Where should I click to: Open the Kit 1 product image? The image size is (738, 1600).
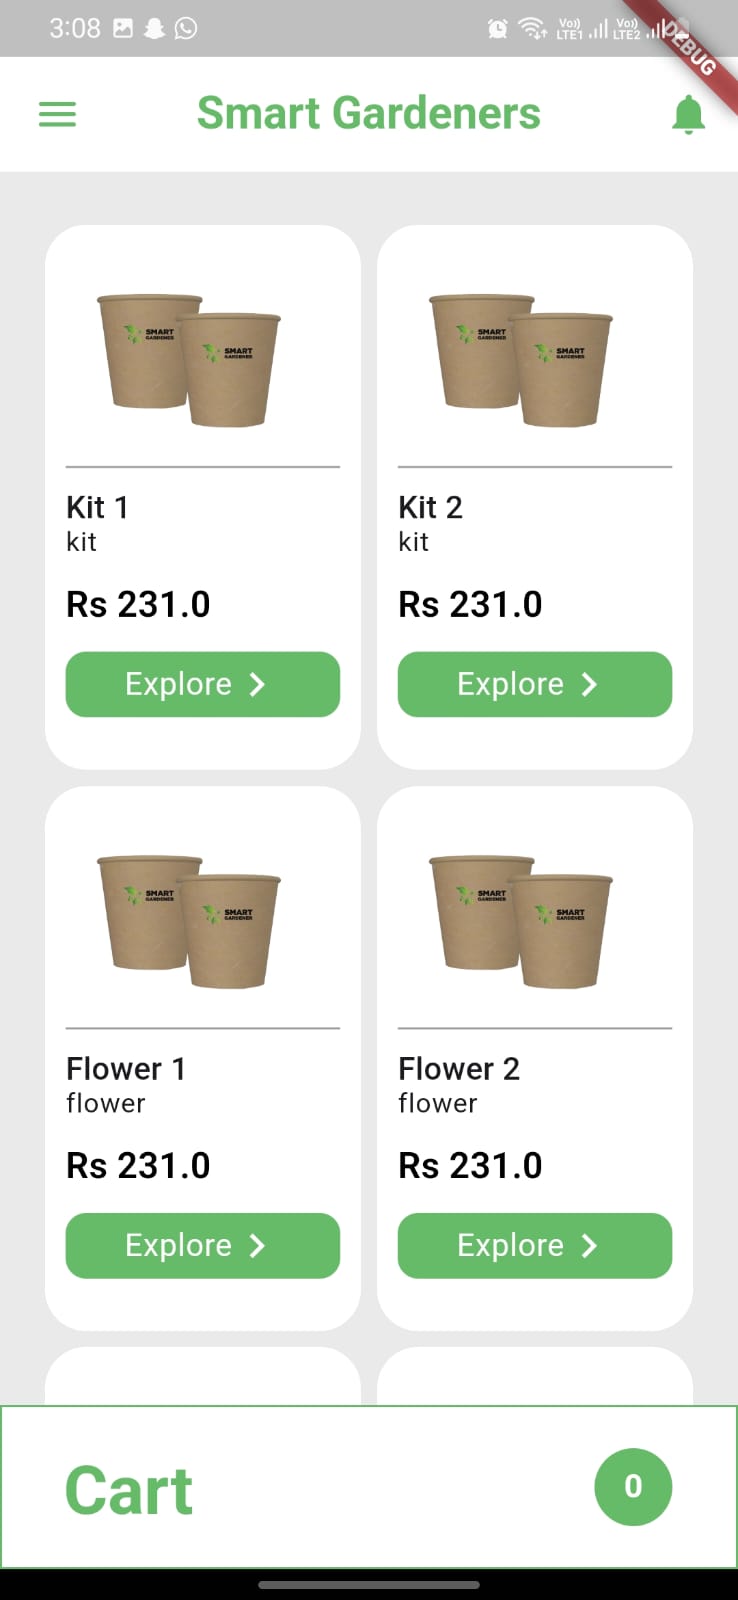point(189,360)
